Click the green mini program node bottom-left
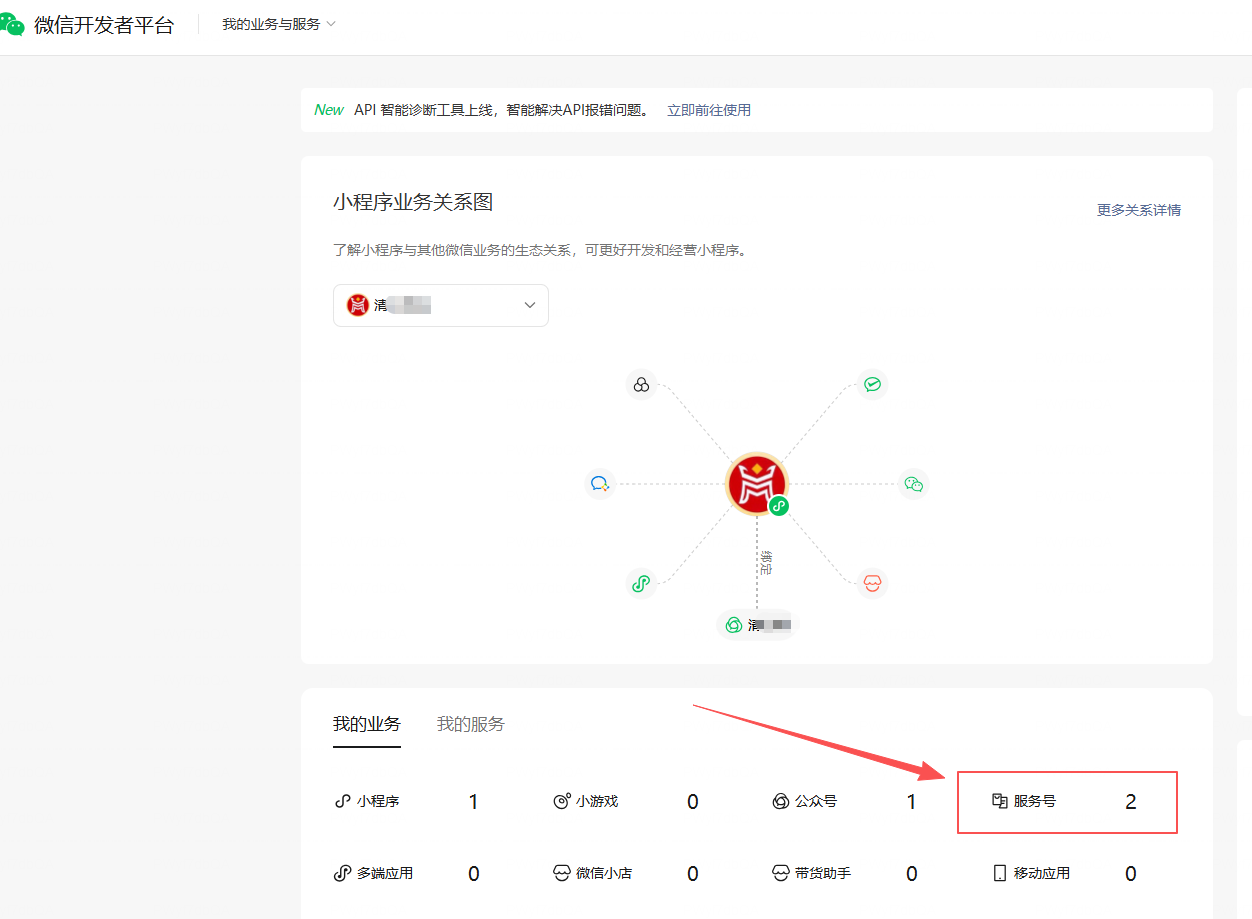Screen dimensions: 1252x919 click(x=641, y=583)
